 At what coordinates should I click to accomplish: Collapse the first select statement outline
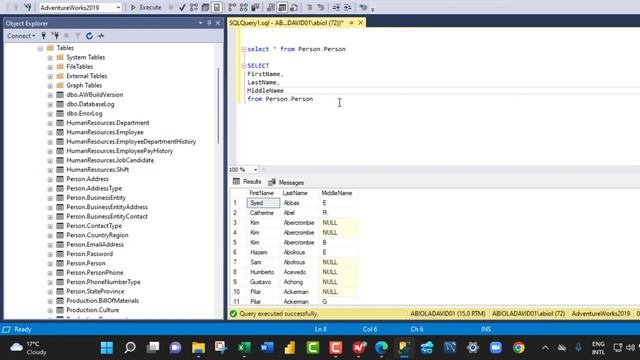pyautogui.click(x=244, y=49)
